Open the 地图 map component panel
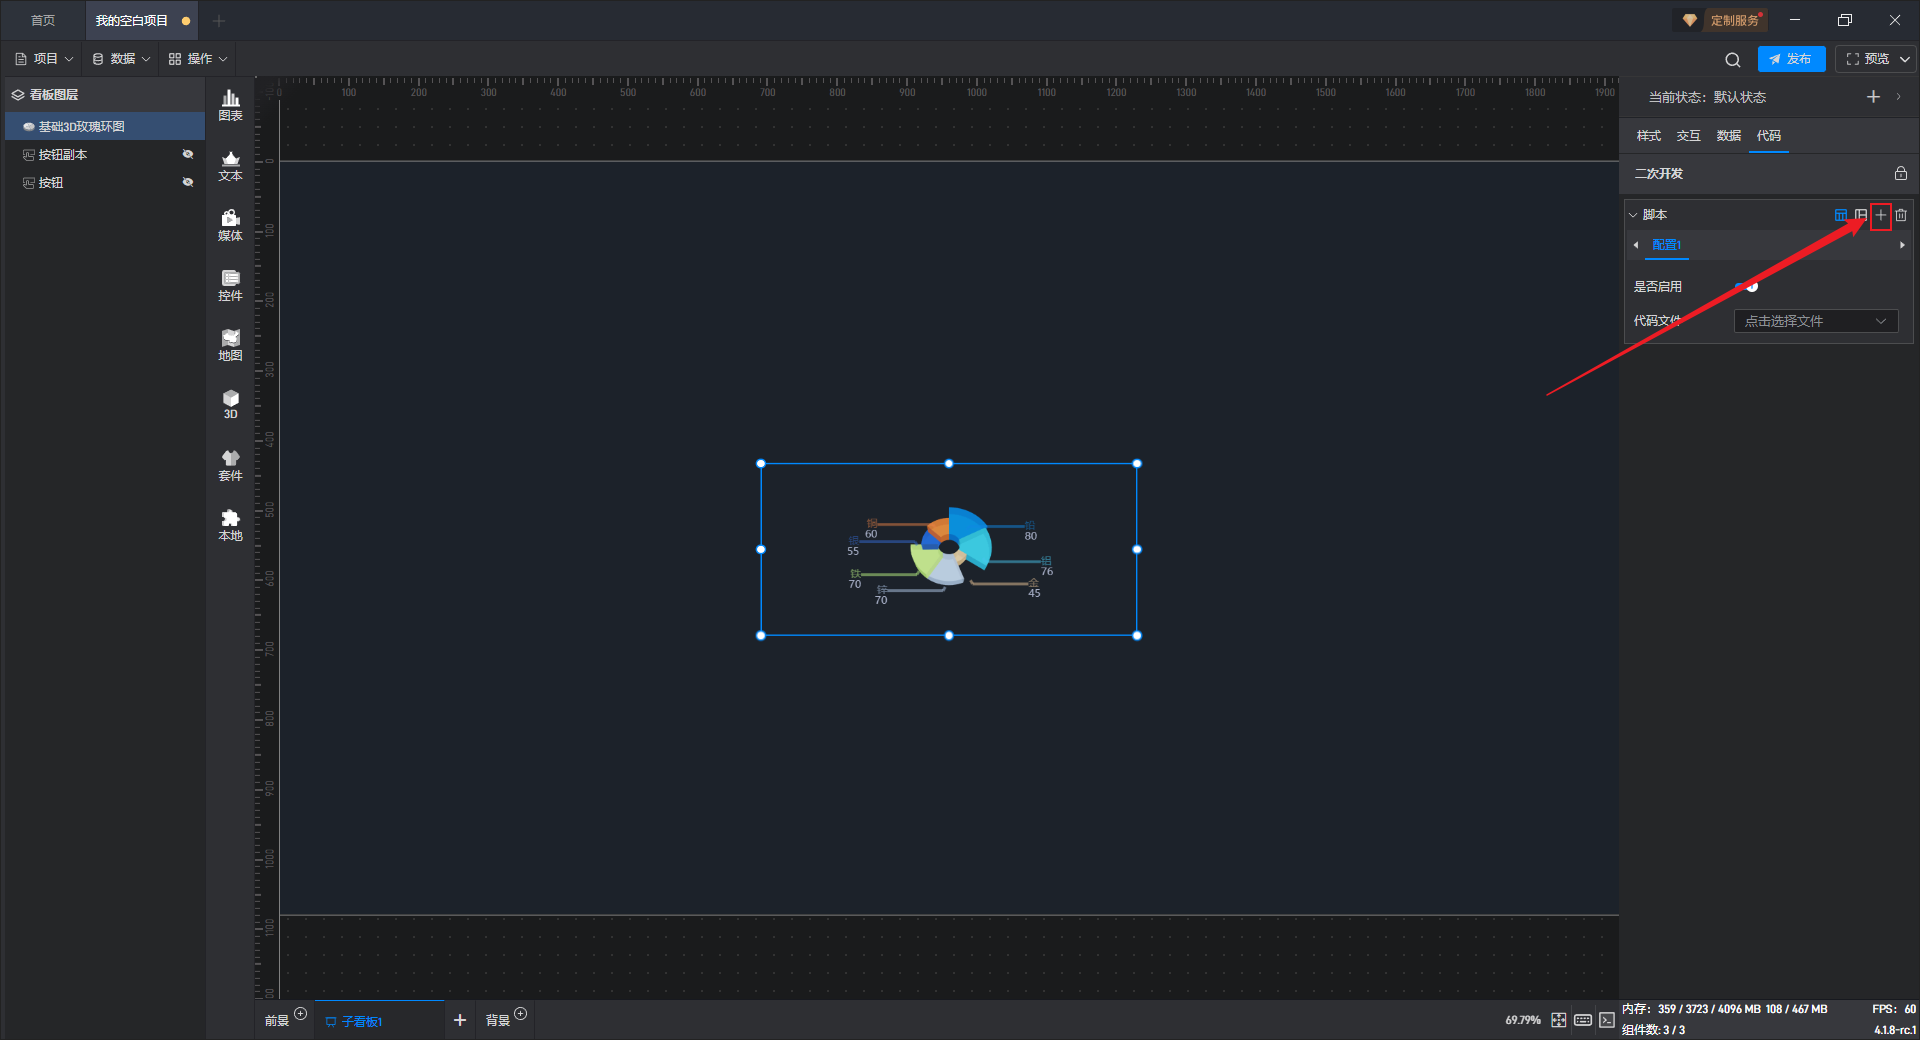Screen dimensions: 1920x1040 pyautogui.click(x=230, y=344)
